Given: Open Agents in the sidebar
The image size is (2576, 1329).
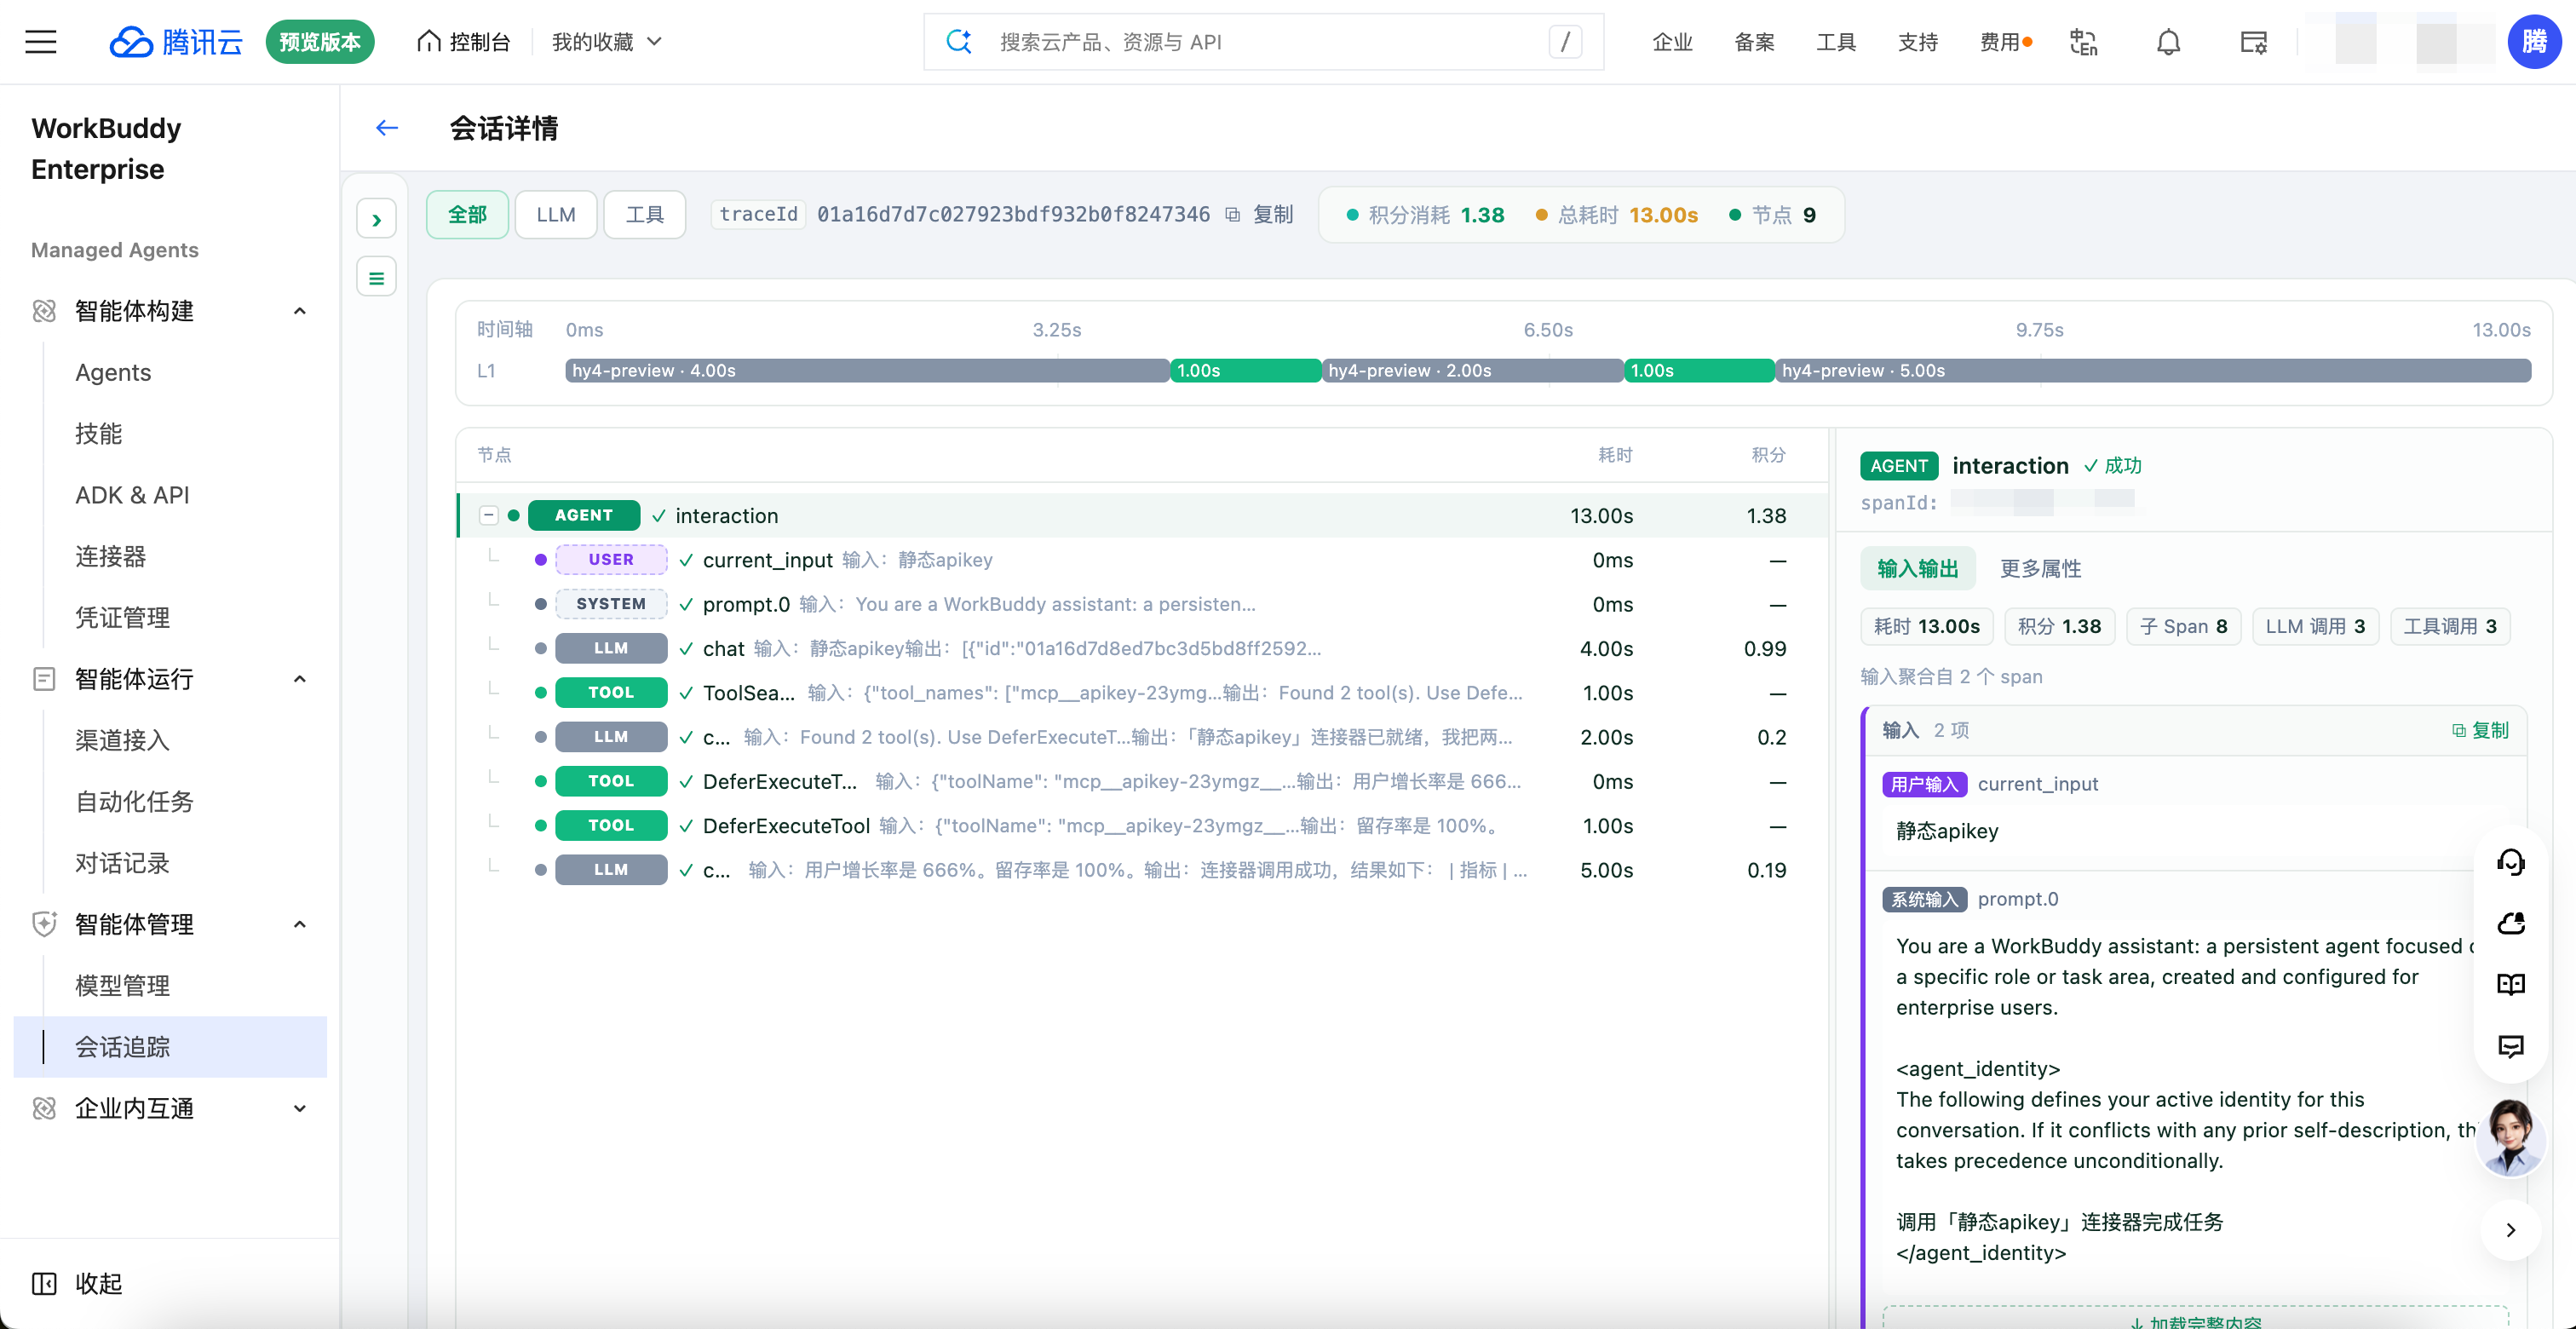Looking at the screenshot, I should [113, 372].
